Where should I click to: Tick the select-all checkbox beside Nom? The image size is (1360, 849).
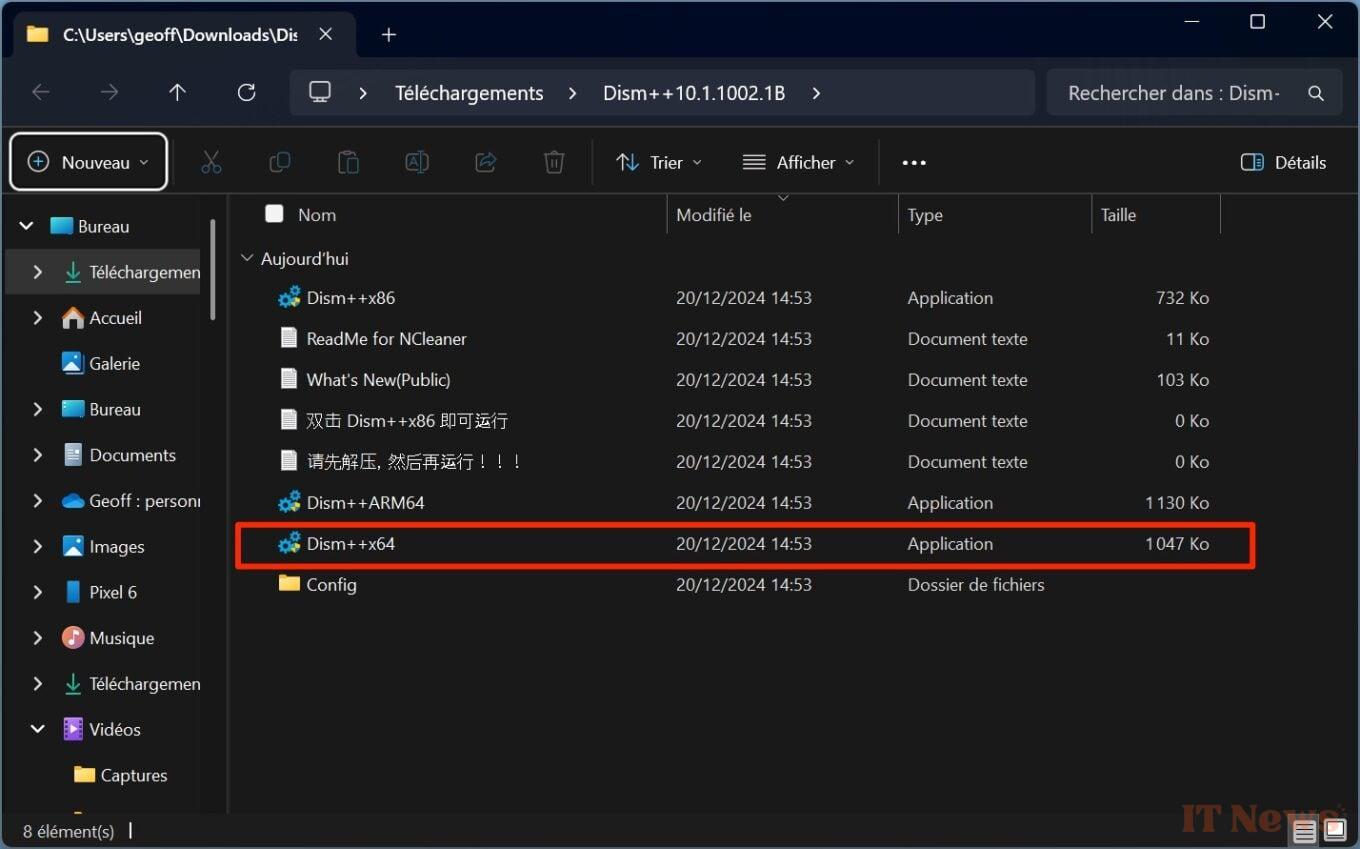(274, 214)
